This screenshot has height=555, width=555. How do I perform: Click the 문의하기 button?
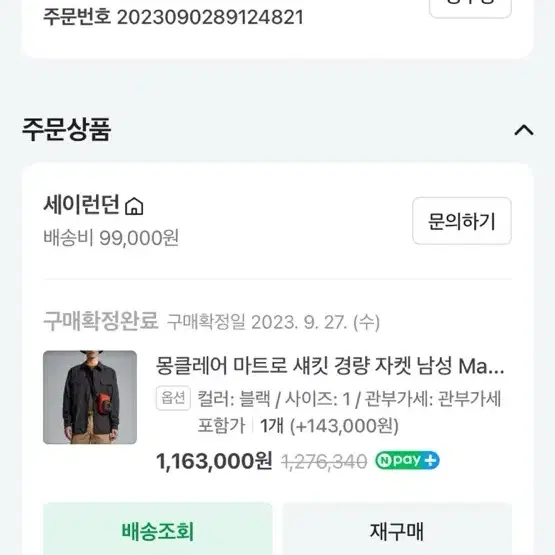click(462, 221)
